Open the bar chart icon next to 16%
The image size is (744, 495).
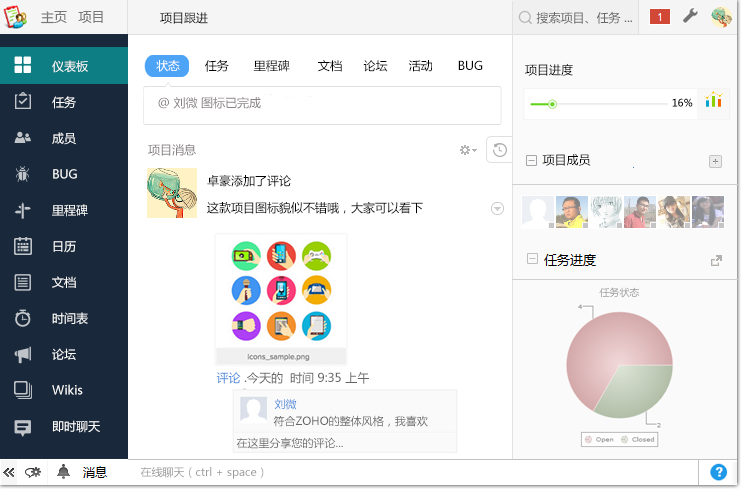click(713, 100)
